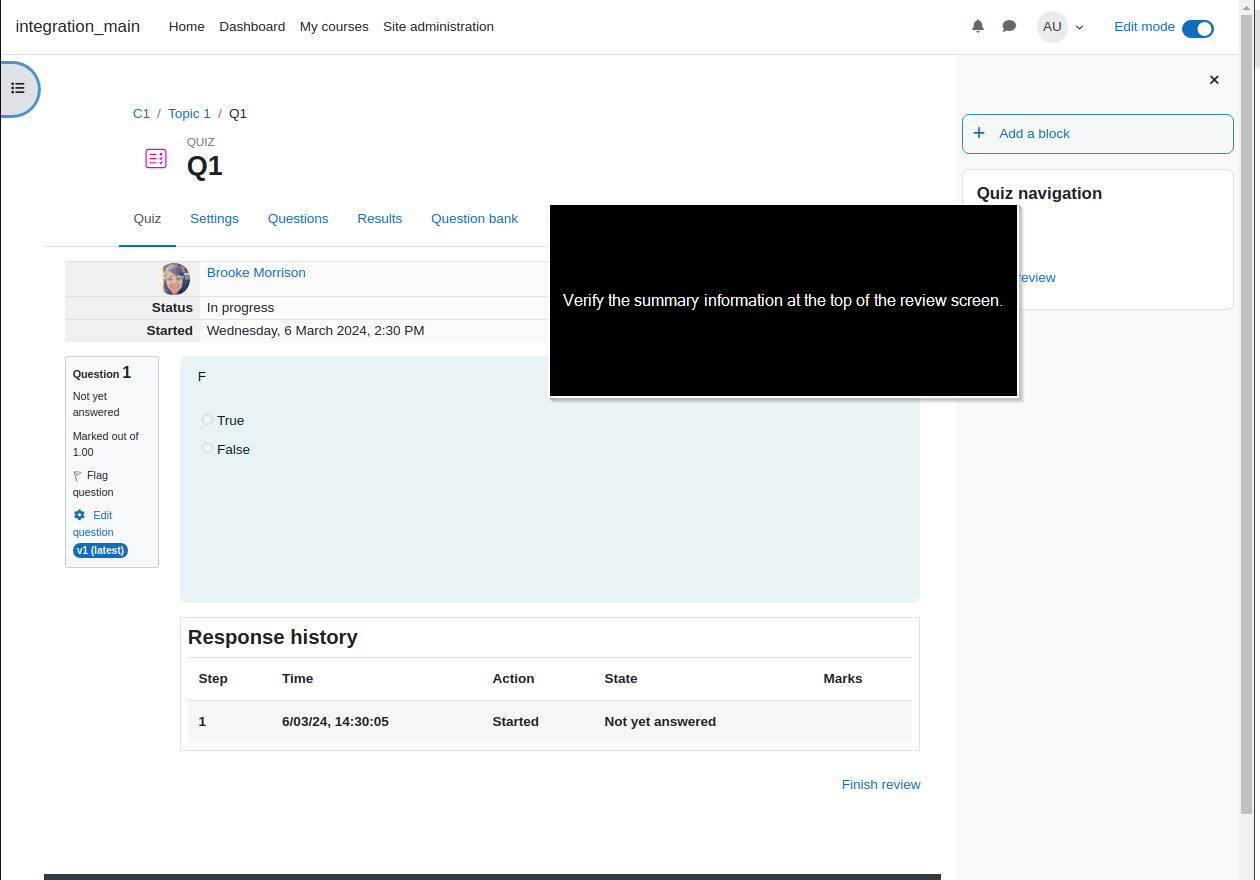Click the C1 breadcrumb link

click(141, 114)
